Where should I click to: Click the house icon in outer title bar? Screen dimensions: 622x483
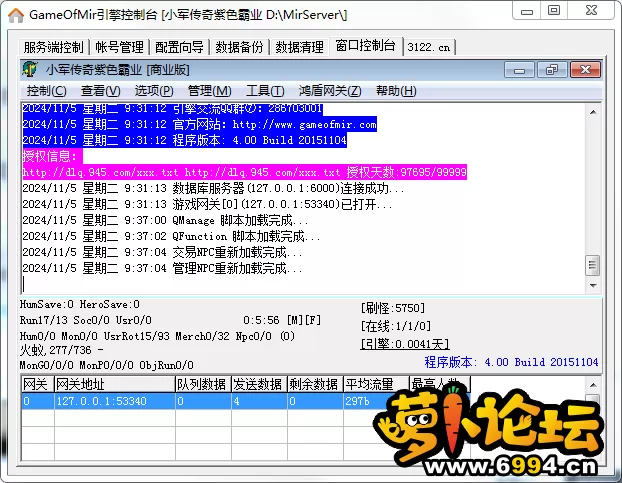(x=16, y=15)
